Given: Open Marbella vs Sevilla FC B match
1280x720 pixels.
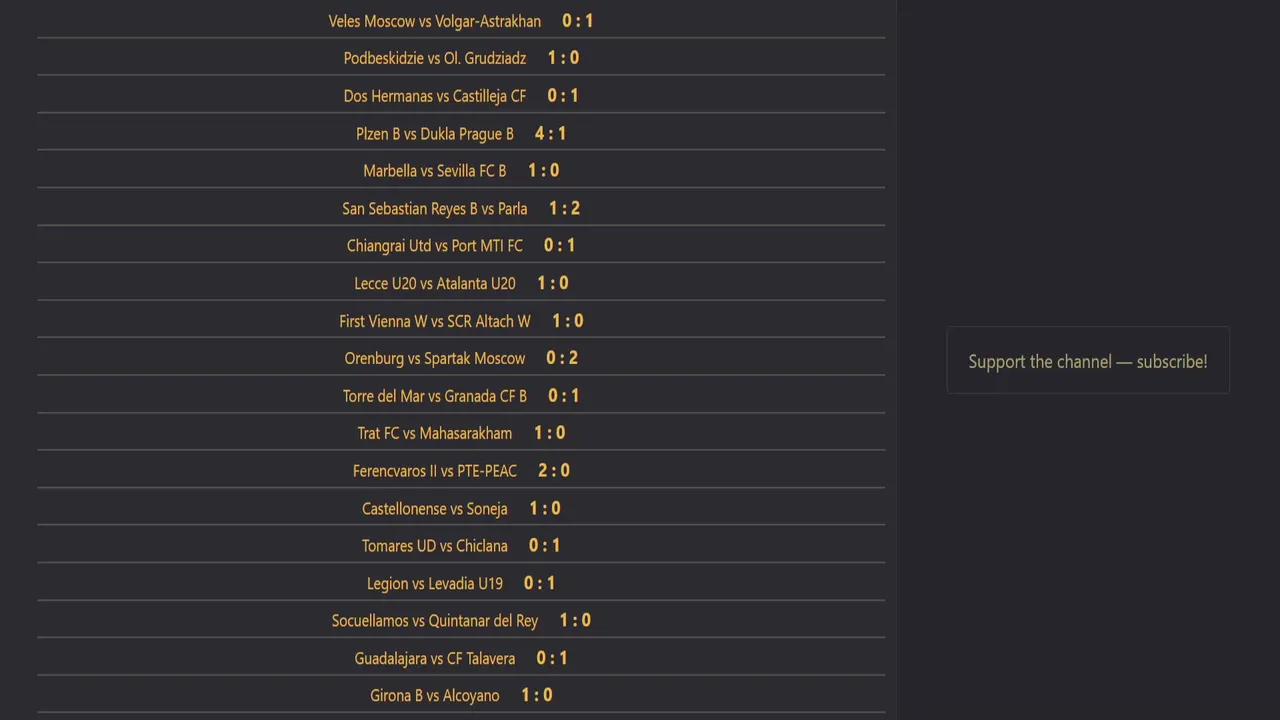Looking at the screenshot, I should pyautogui.click(x=435, y=171).
